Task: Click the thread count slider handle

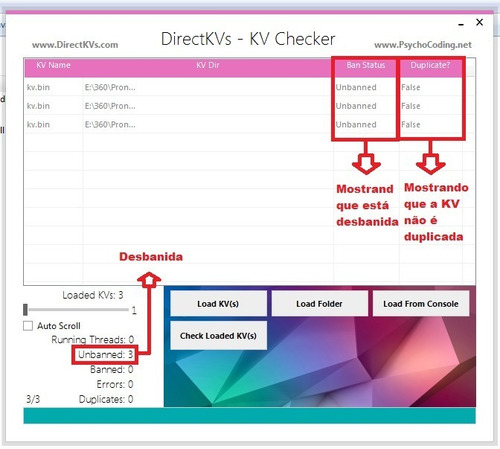Action: point(25,310)
